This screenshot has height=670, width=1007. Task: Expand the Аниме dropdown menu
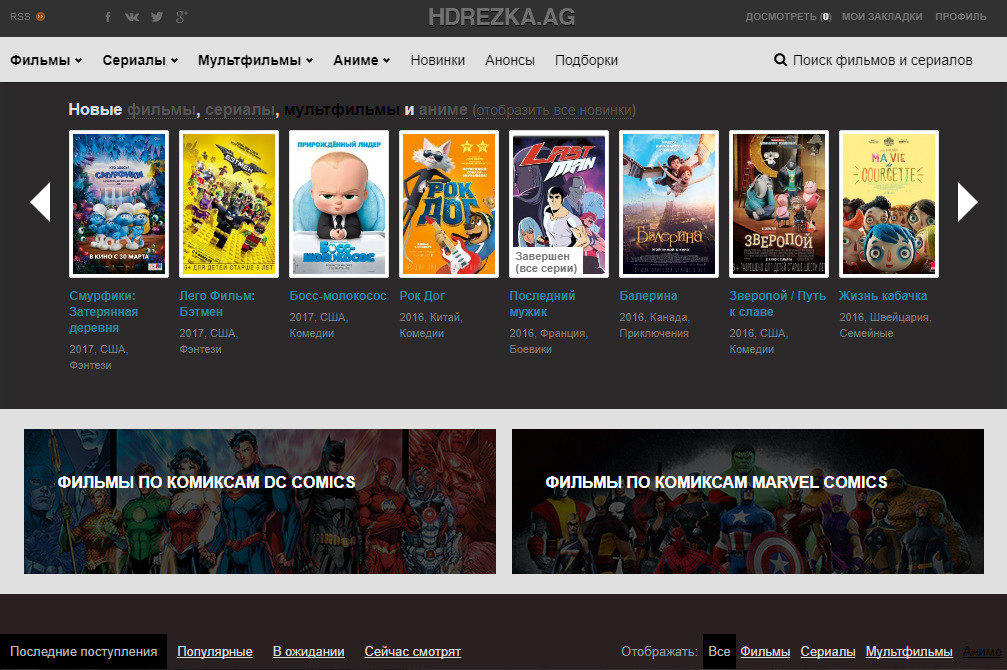coord(362,60)
